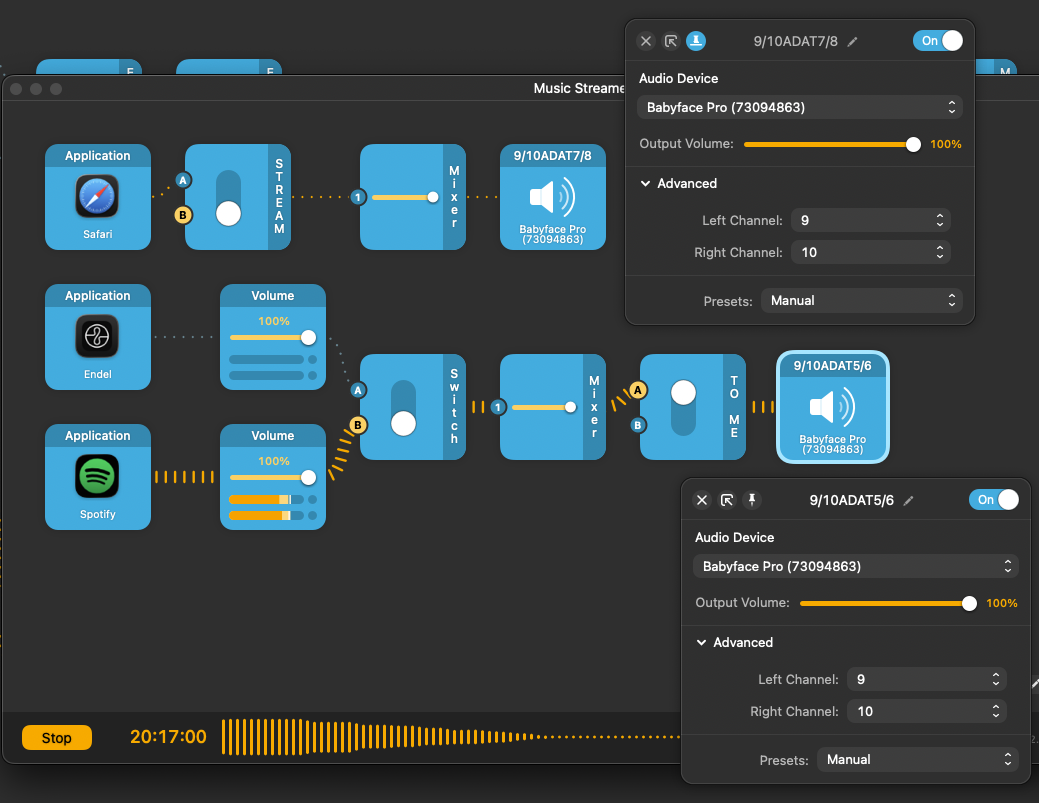Adjust the lower Mixer level slider

pyautogui.click(x=545, y=407)
